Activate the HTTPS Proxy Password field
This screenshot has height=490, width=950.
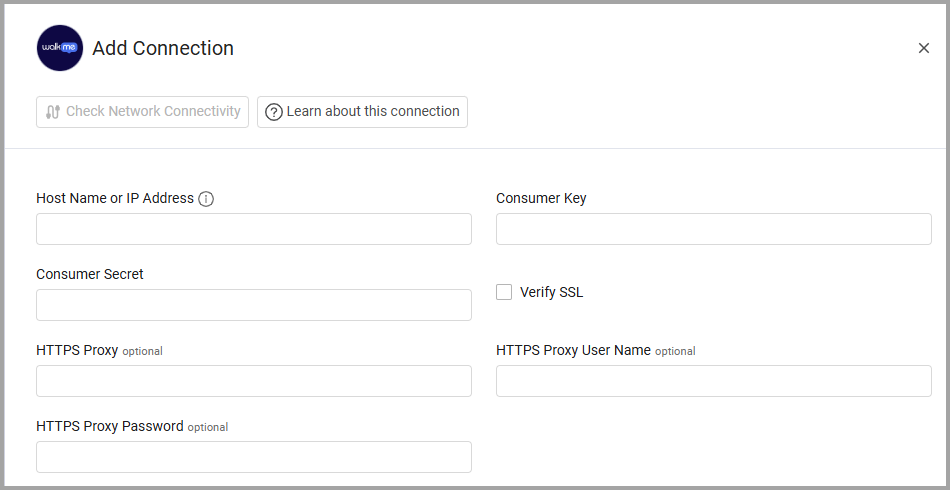tap(254, 457)
